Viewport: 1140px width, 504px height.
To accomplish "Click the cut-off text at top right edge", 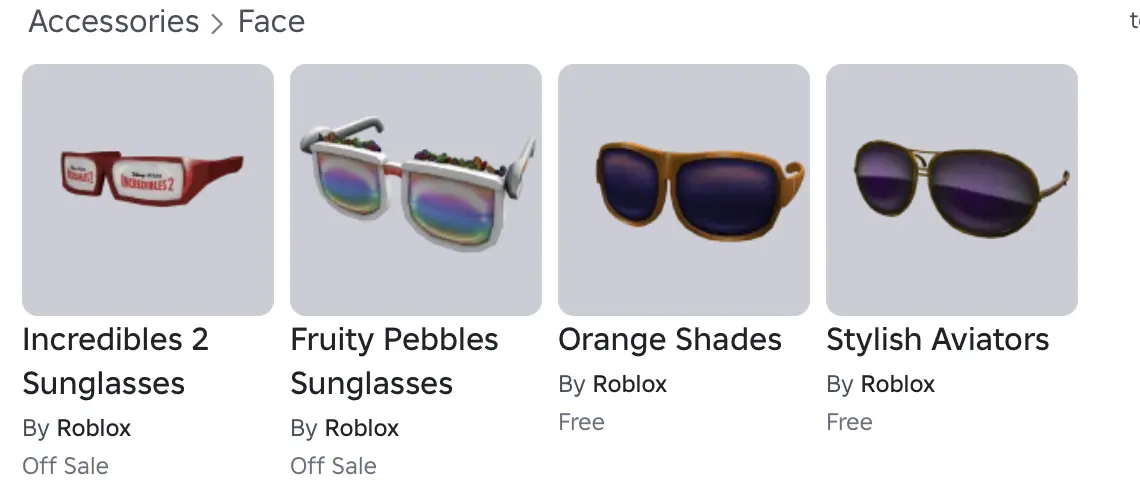I will click(1134, 22).
